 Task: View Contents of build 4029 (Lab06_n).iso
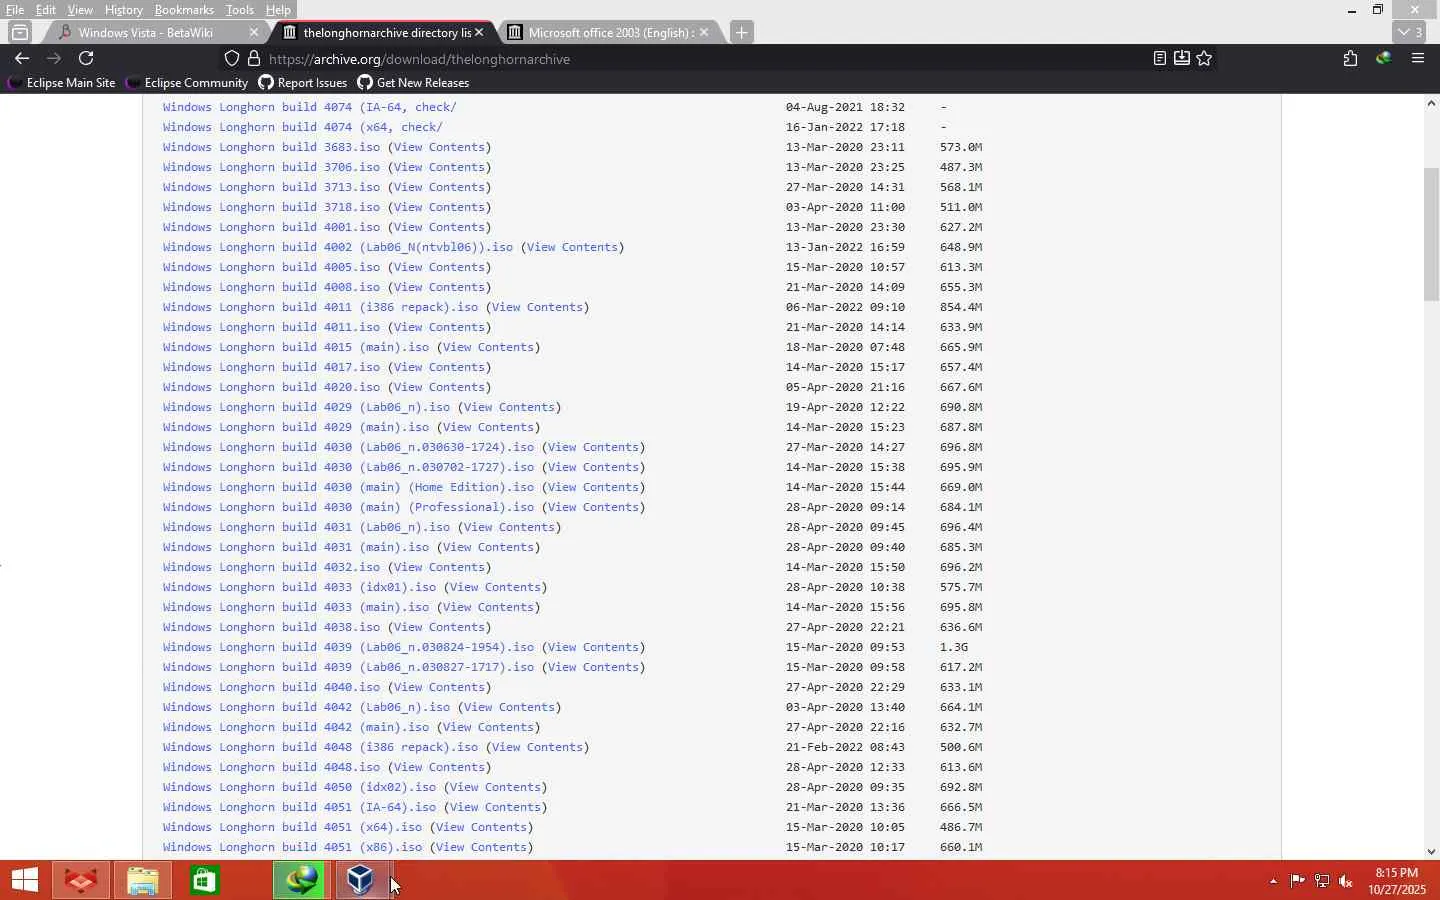[x=509, y=407]
